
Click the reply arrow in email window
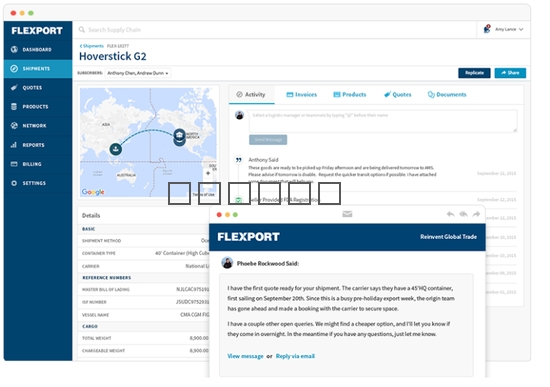point(451,214)
